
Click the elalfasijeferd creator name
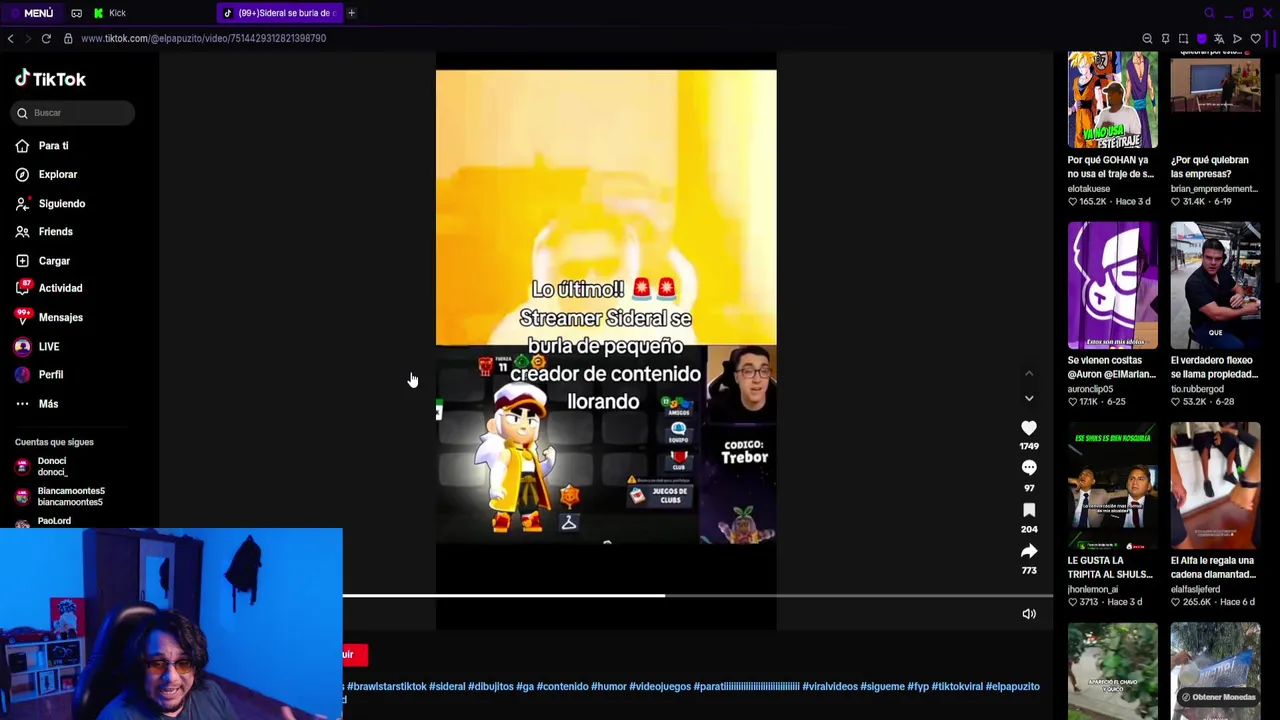coord(1196,590)
